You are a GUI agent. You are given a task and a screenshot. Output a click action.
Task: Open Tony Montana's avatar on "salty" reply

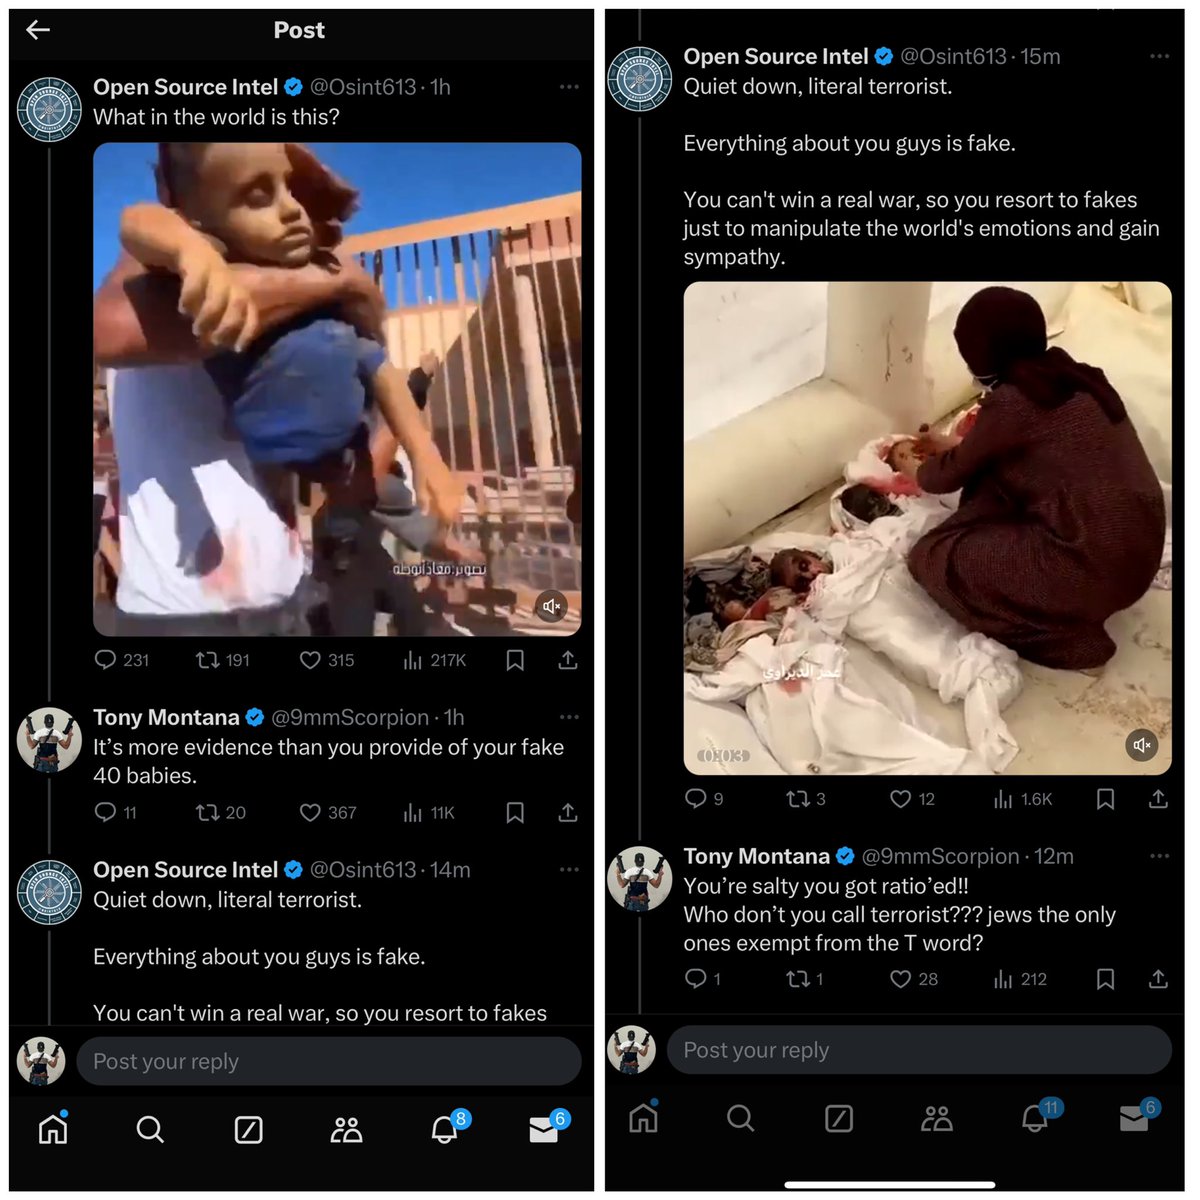pyautogui.click(x=640, y=878)
